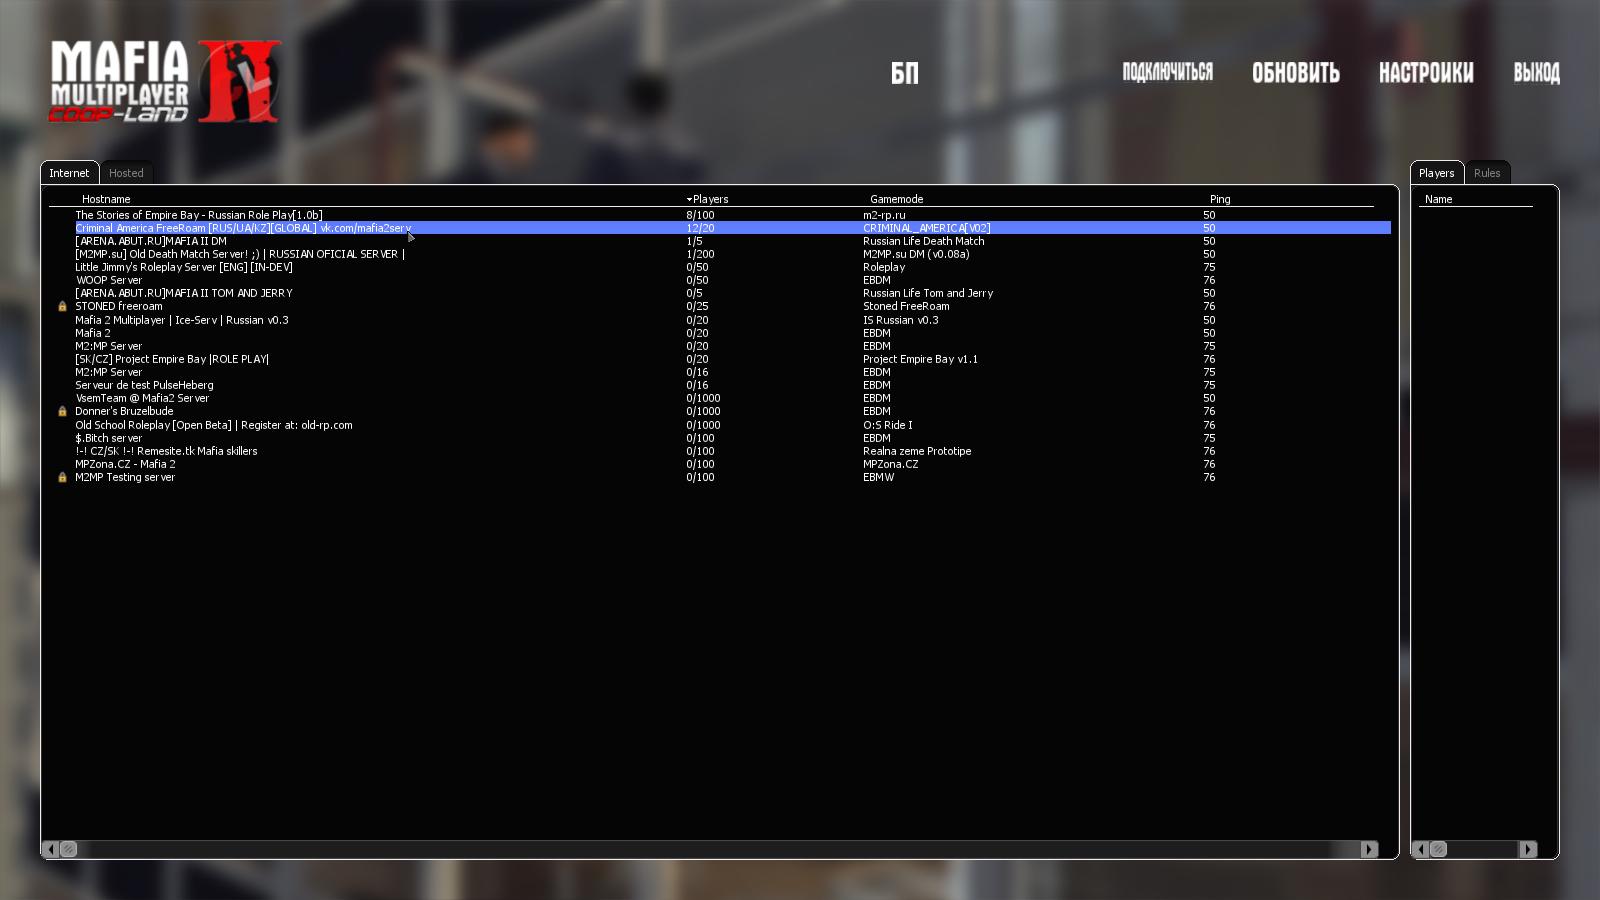Open НАСТРОЙКИ settings
Viewport: 1600px width, 900px height.
(x=1426, y=73)
